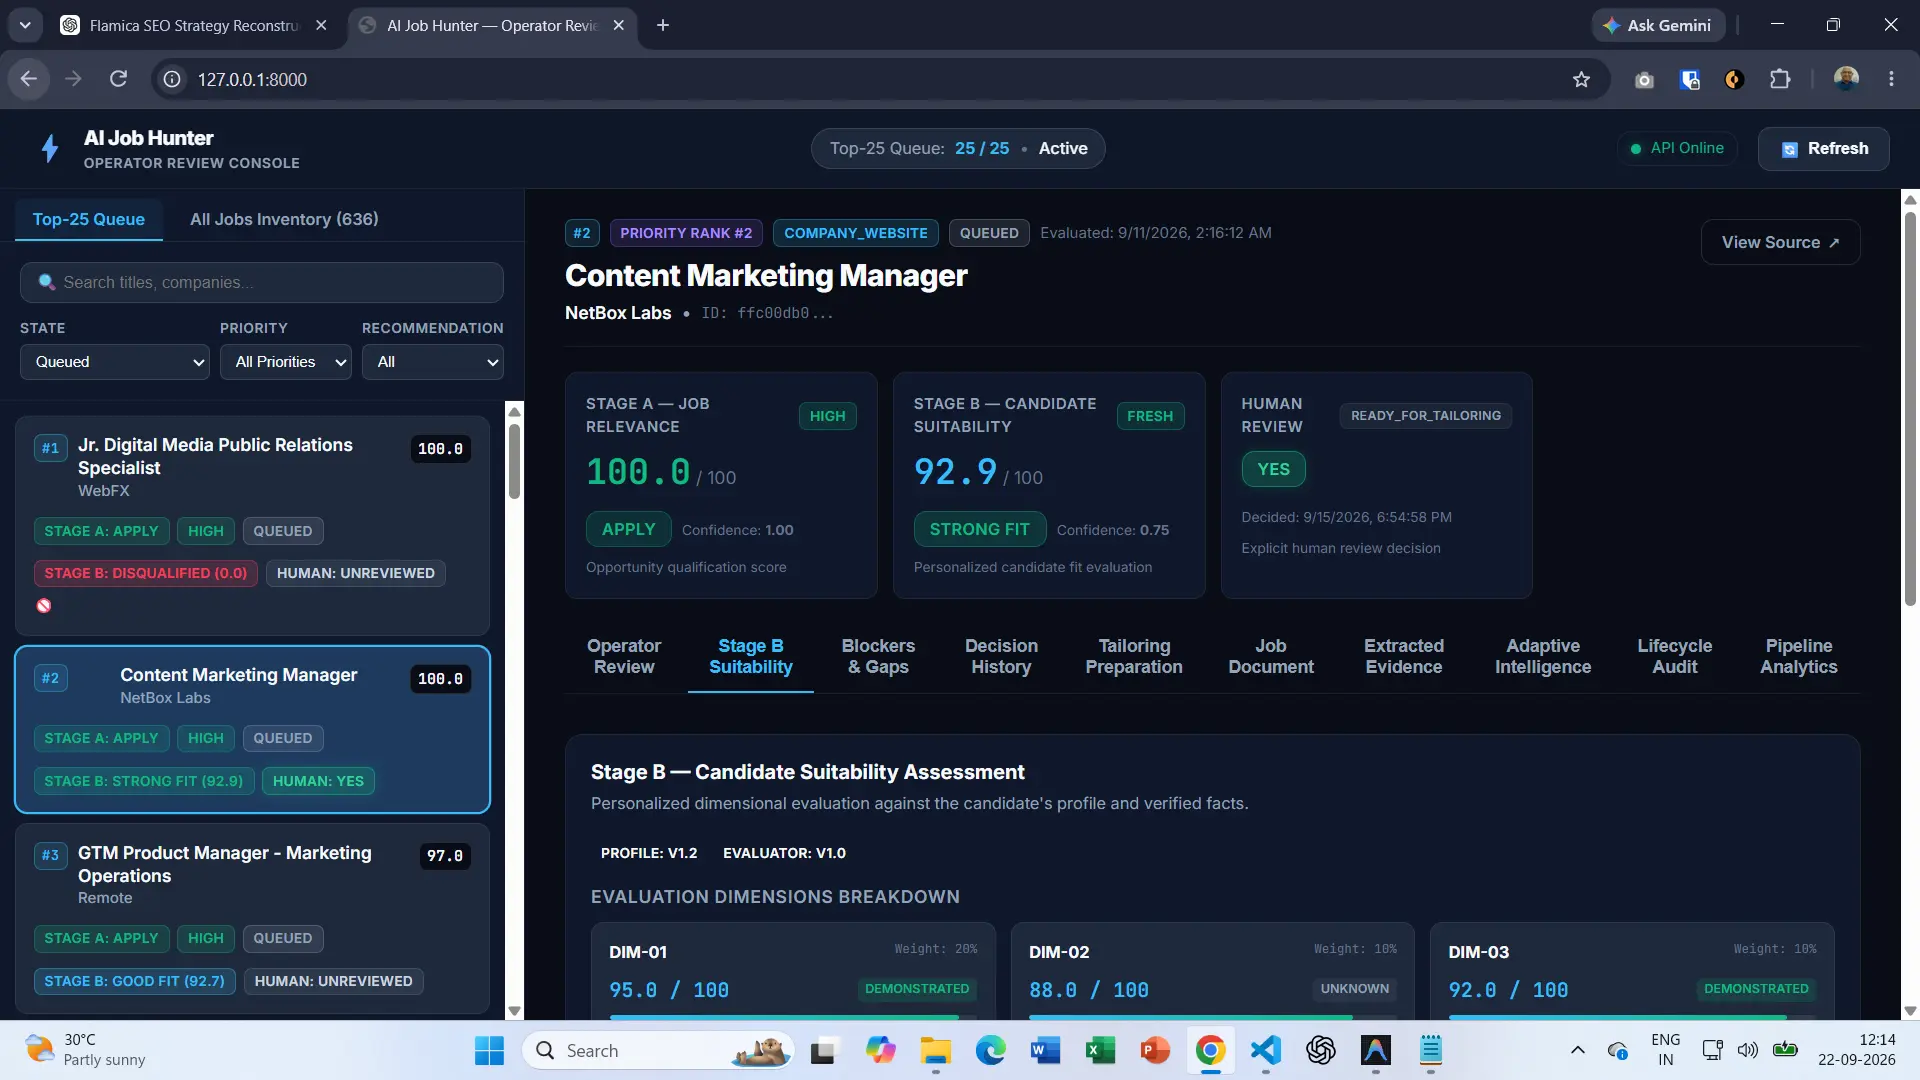Reload the page with browser reload icon
This screenshot has height=1080, width=1920.
pos(118,79)
